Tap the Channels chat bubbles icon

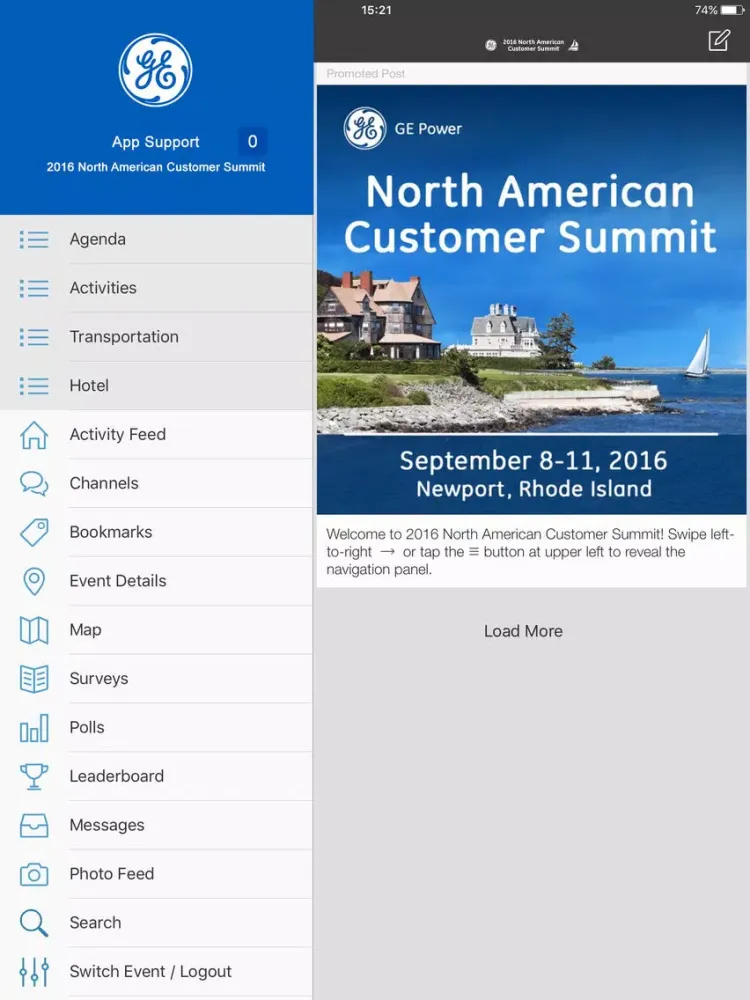point(34,483)
